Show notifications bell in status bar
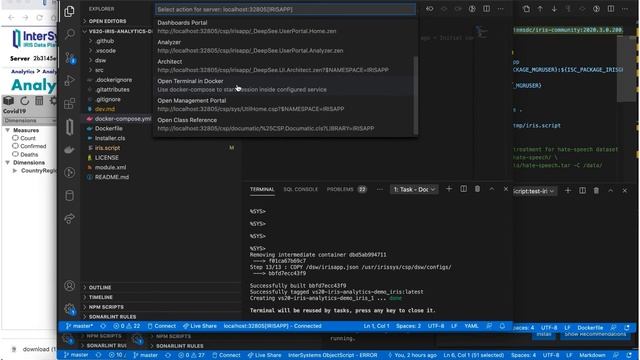The width and height of the screenshot is (640, 360). (502, 326)
